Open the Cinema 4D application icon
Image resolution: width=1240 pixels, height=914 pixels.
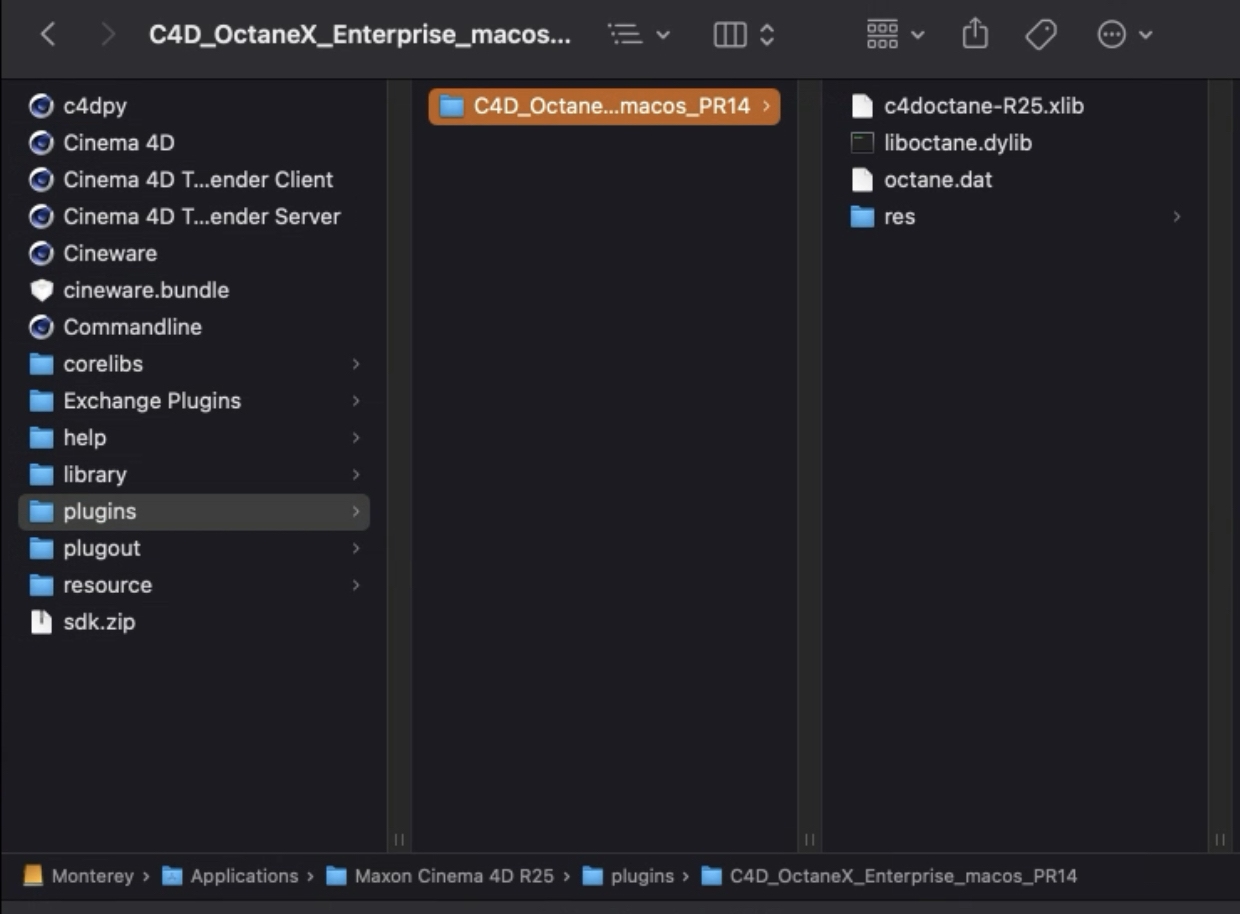[x=41, y=143]
